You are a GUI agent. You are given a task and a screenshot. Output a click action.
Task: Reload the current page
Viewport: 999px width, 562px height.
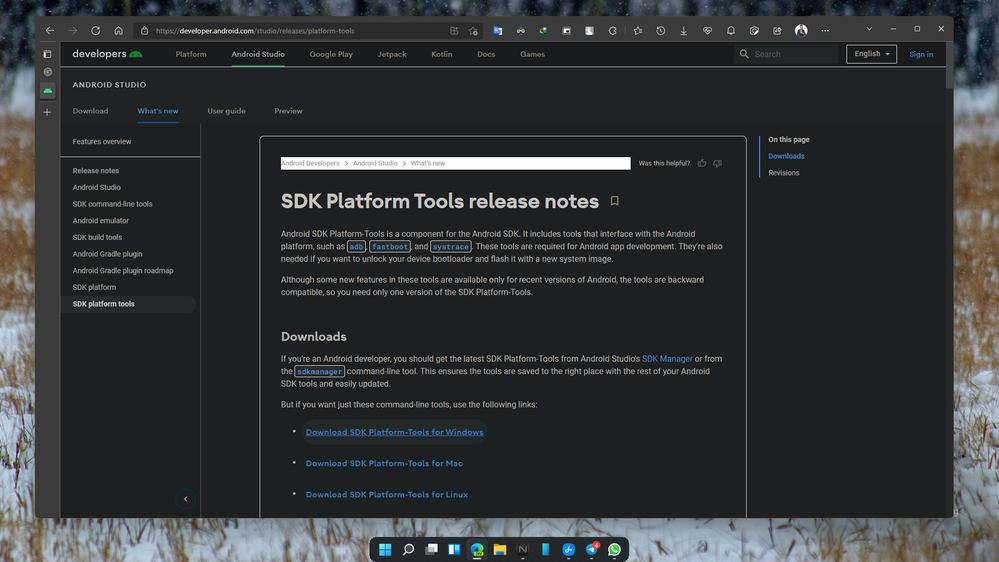click(96, 31)
